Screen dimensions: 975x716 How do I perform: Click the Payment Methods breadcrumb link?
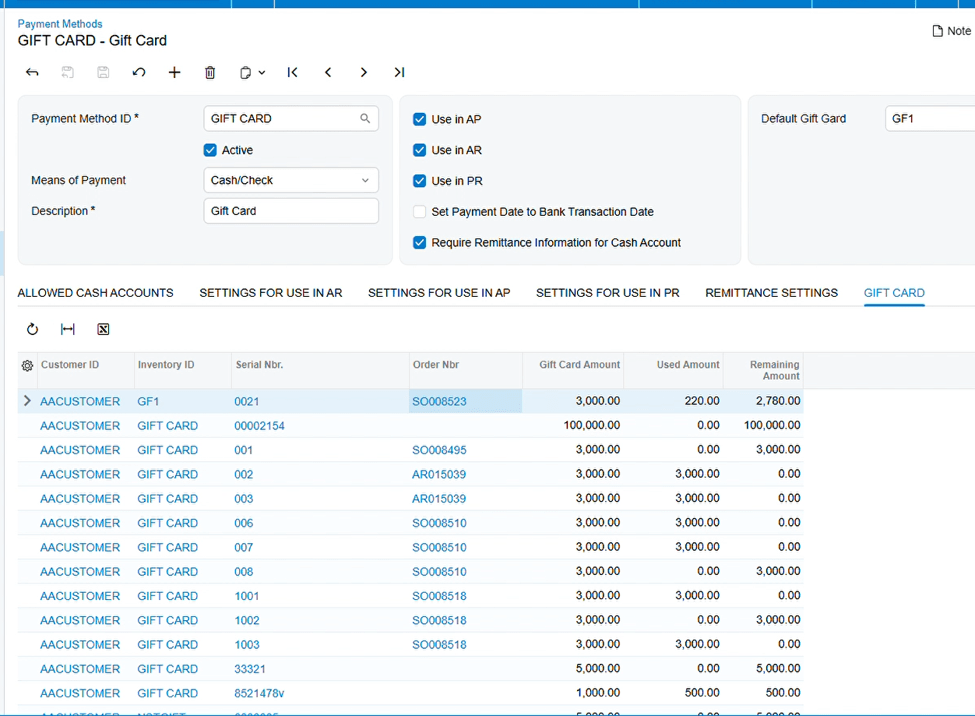pyautogui.click(x=60, y=24)
